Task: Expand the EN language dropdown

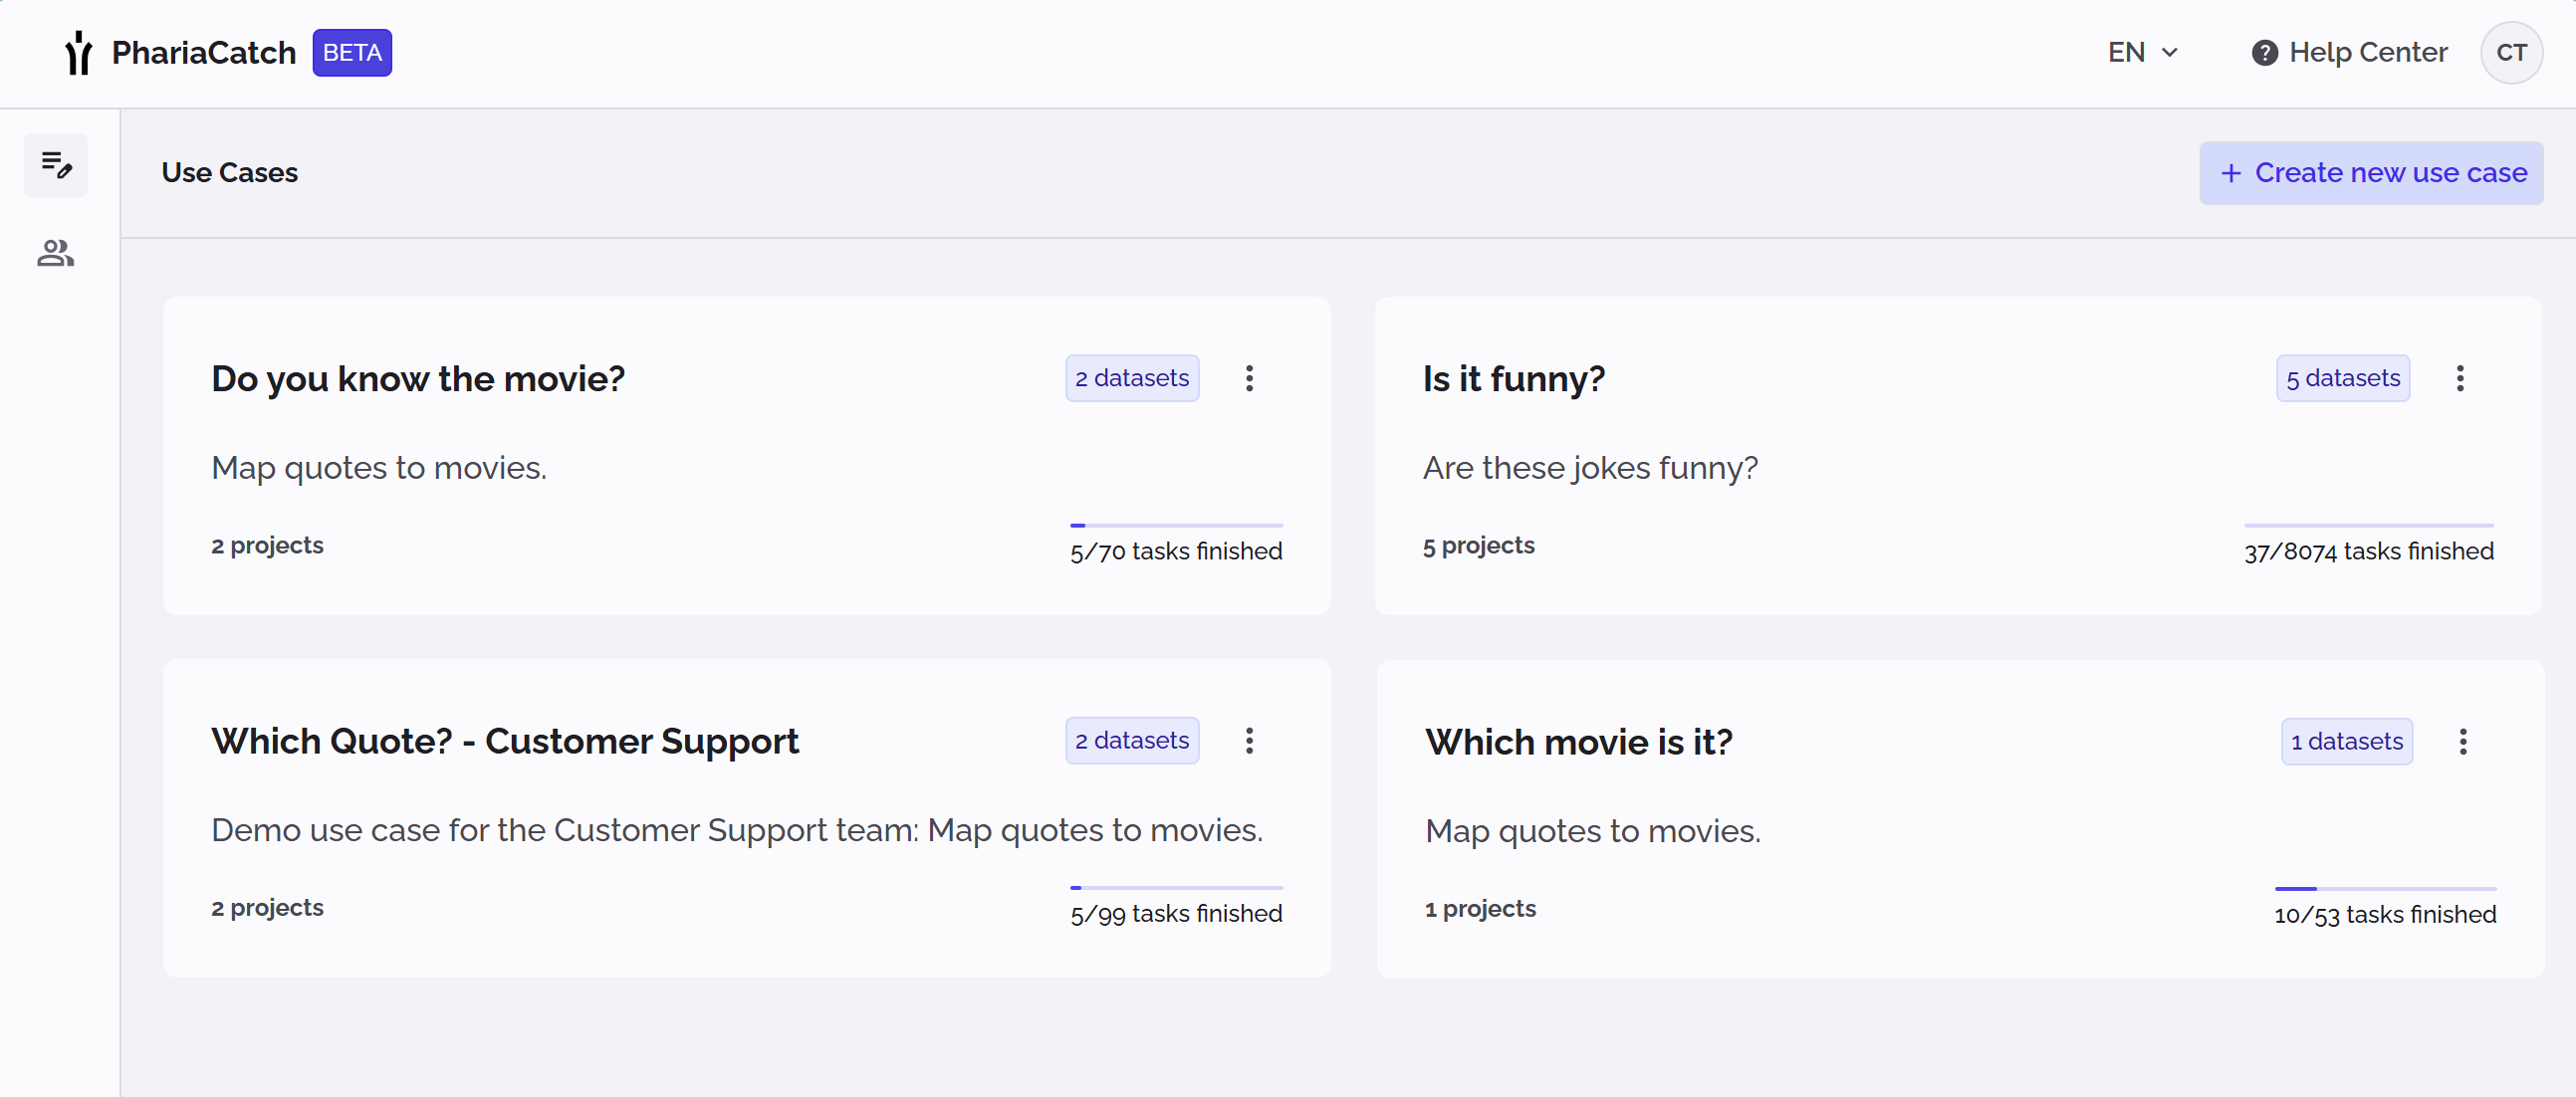Action: pos(2142,53)
